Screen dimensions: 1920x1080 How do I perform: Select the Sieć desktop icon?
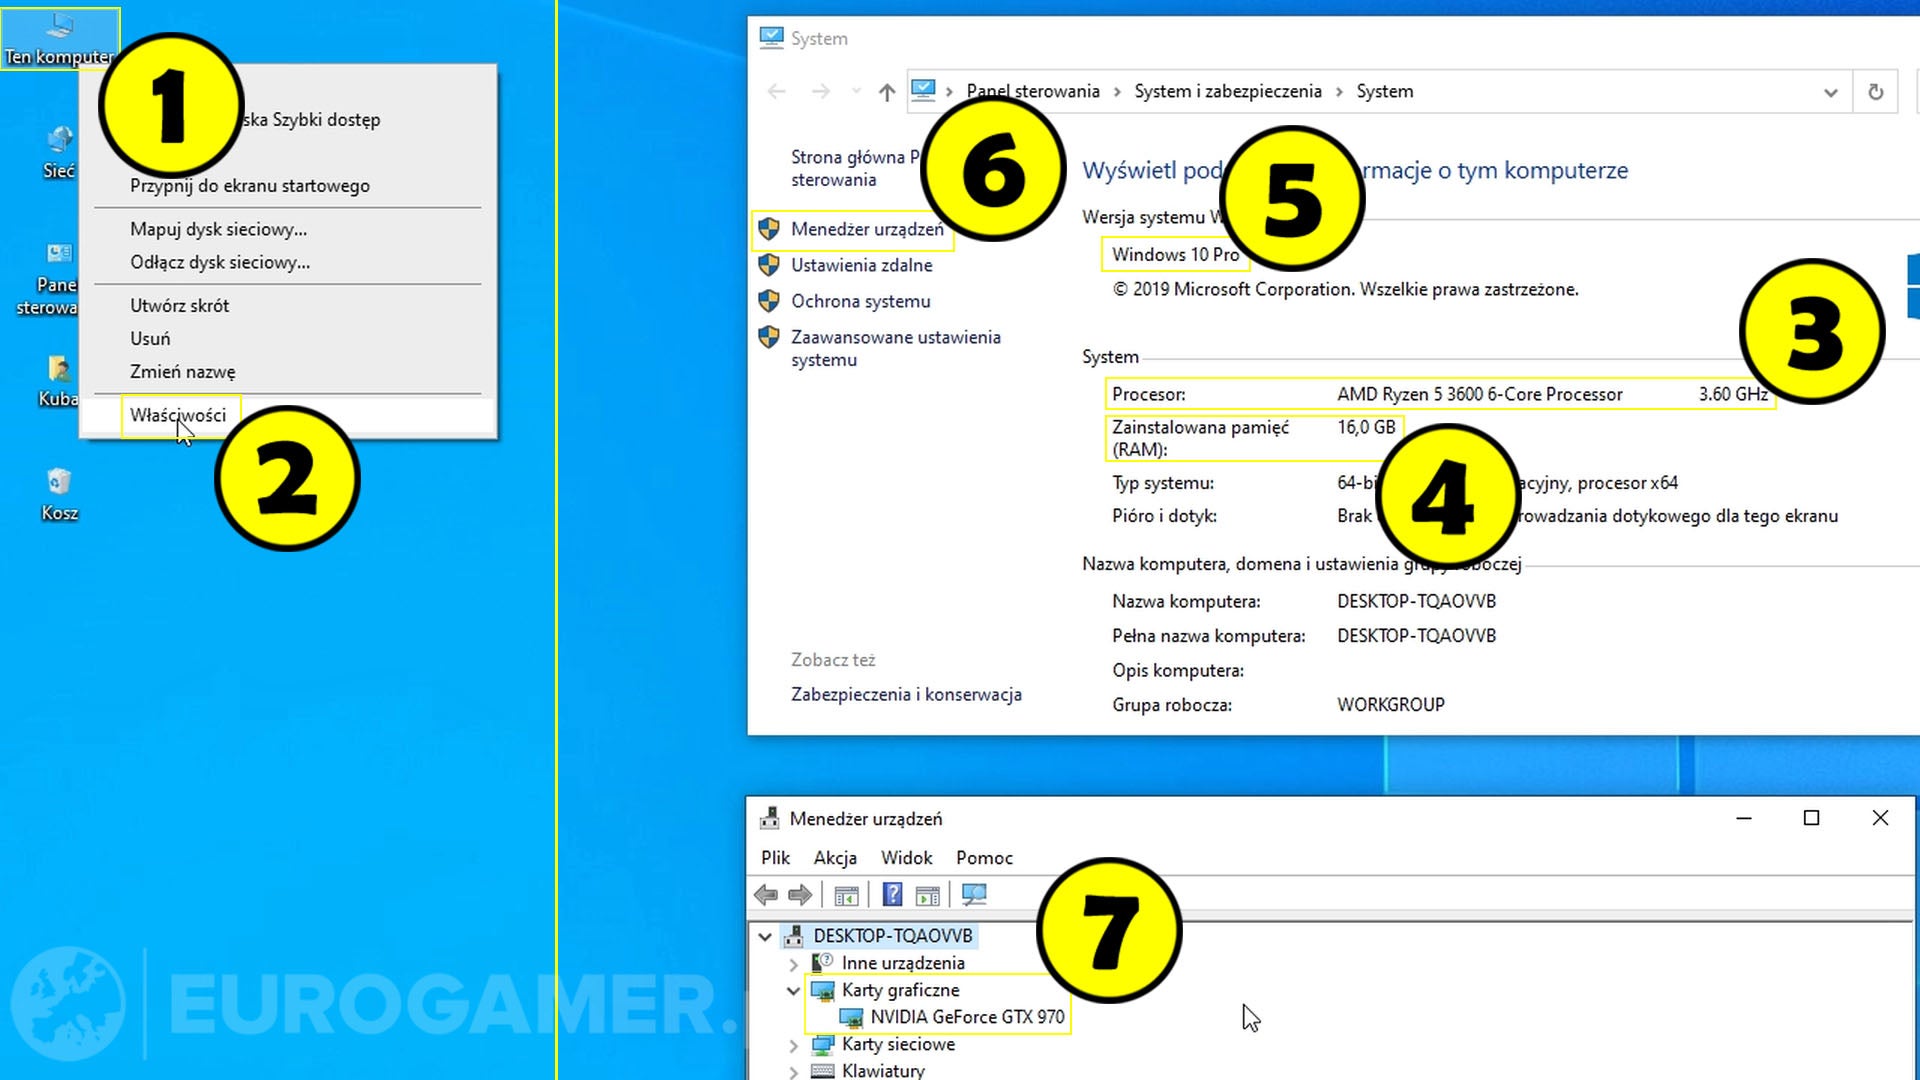[x=59, y=152]
